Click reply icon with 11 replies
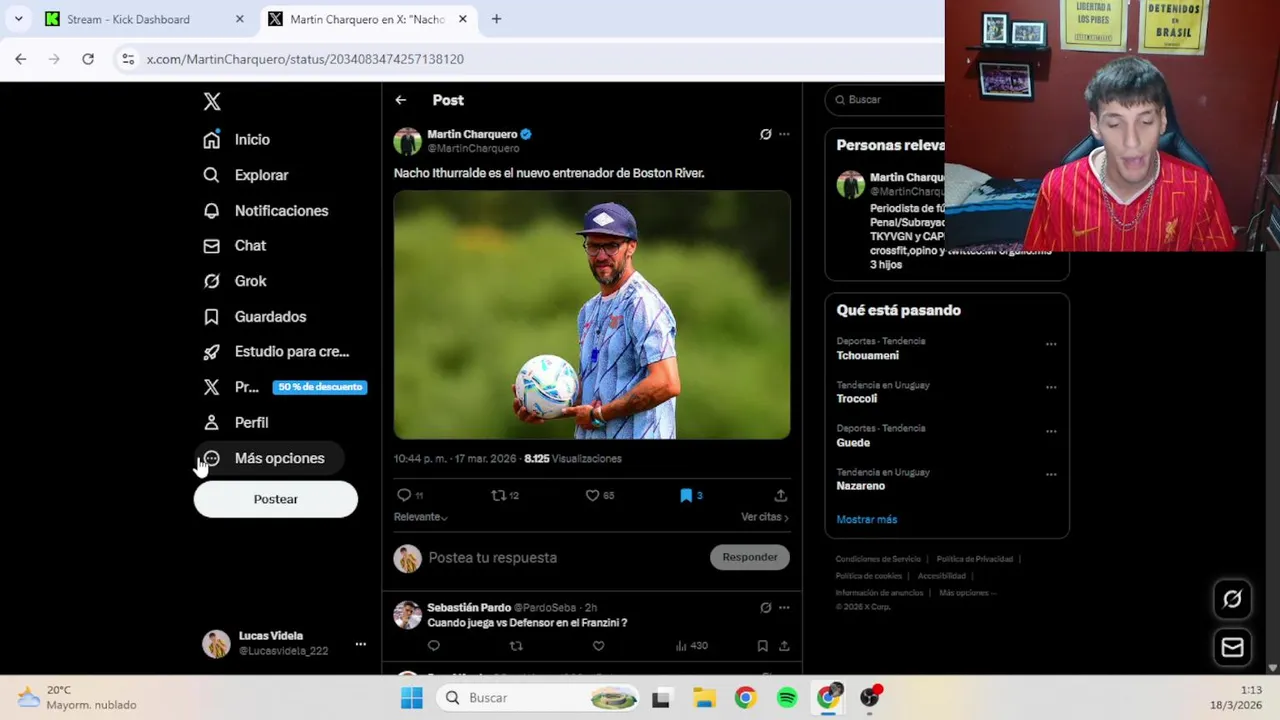1280x720 pixels. tap(404, 495)
